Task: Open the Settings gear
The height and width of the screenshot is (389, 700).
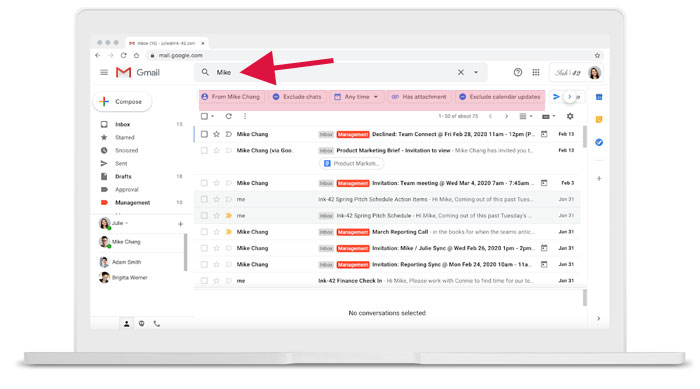Action: (570, 116)
